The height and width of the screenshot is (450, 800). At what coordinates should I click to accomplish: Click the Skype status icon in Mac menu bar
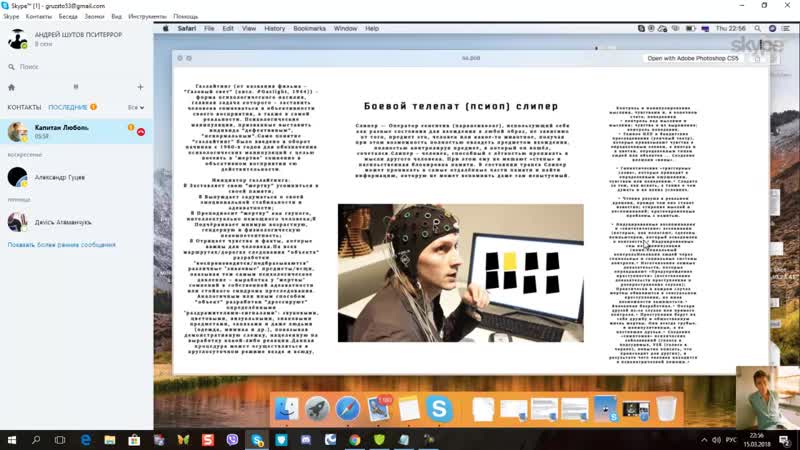click(x=641, y=29)
